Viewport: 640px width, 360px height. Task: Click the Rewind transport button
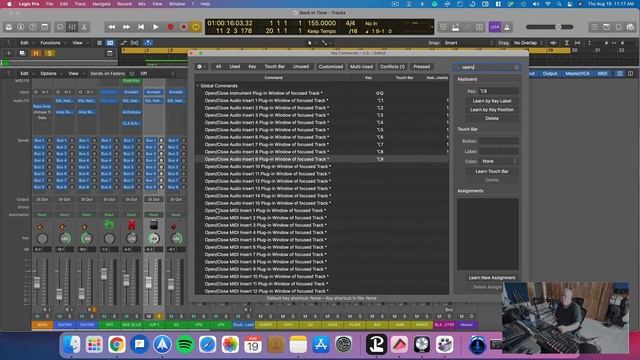[111, 27]
